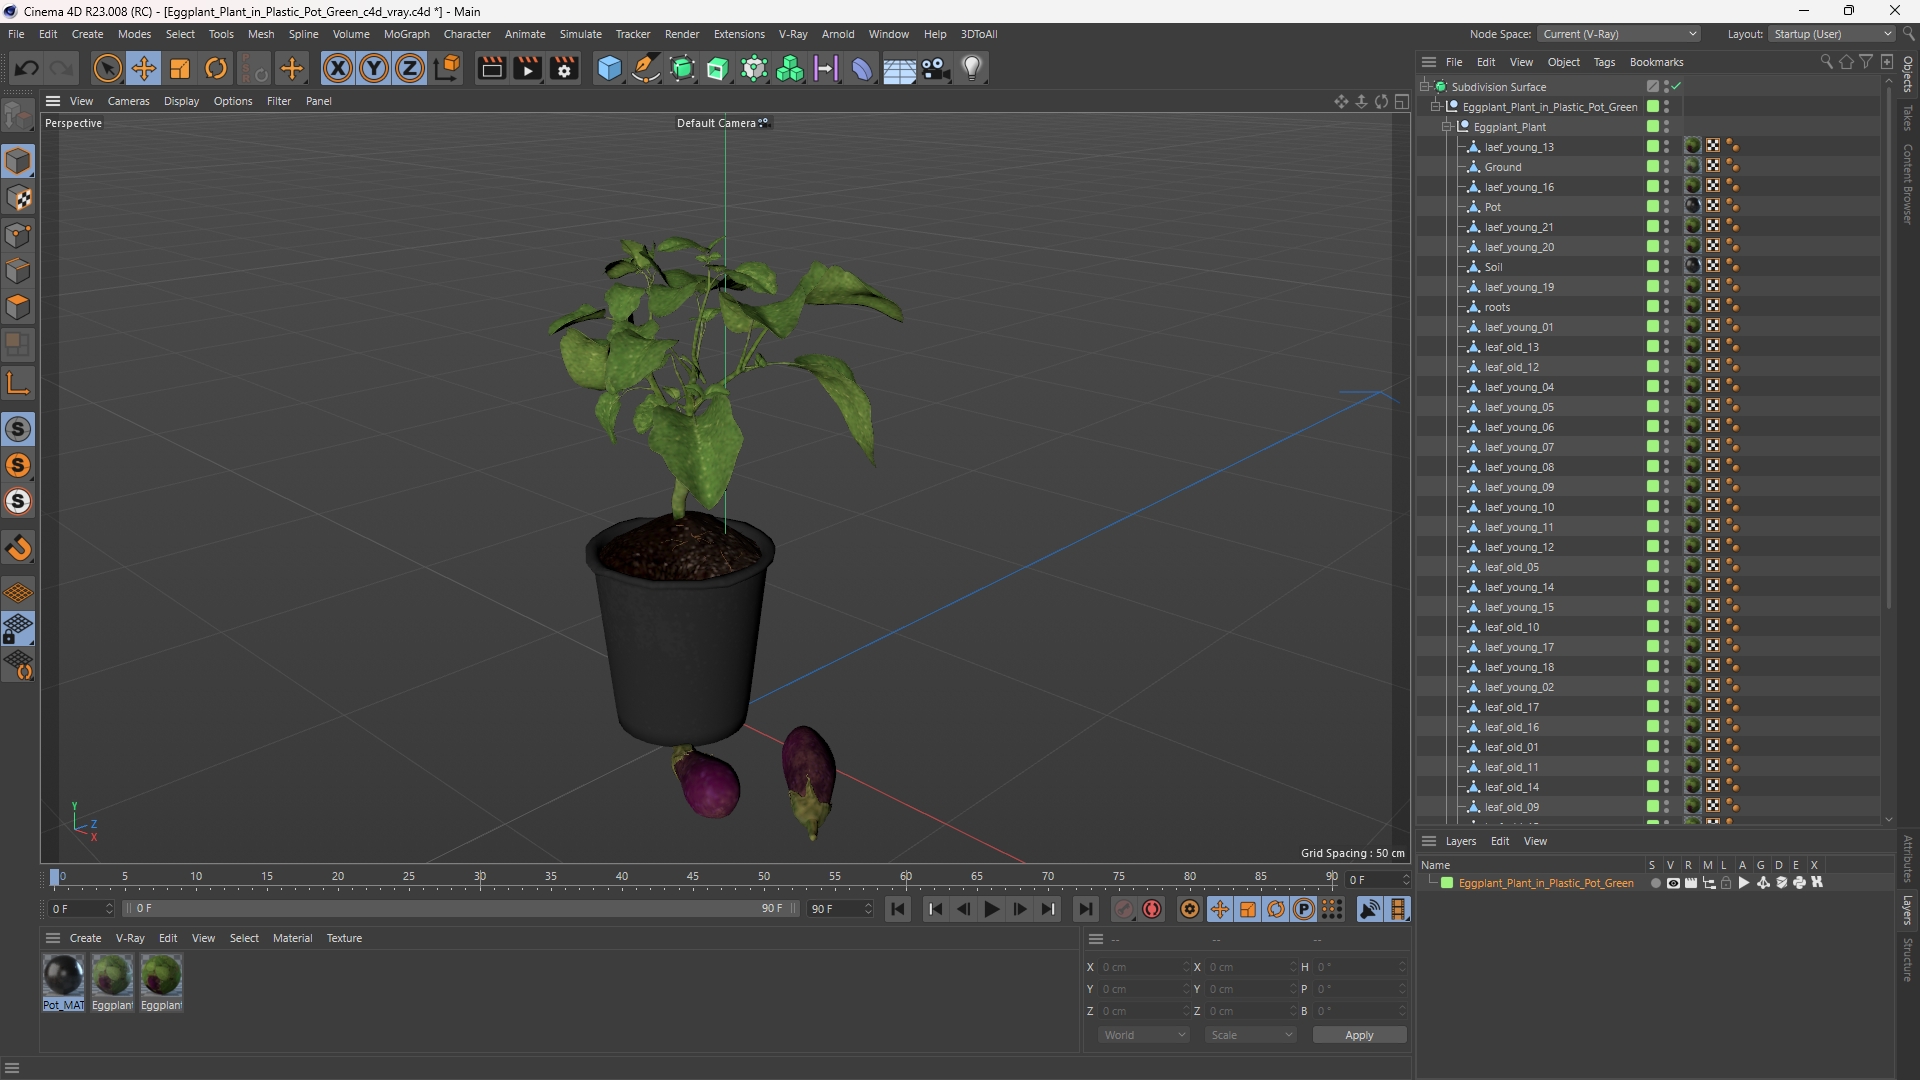Viewport: 1920px width, 1080px height.
Task: Select the Pot_MAT material swatch
Action: click(63, 982)
